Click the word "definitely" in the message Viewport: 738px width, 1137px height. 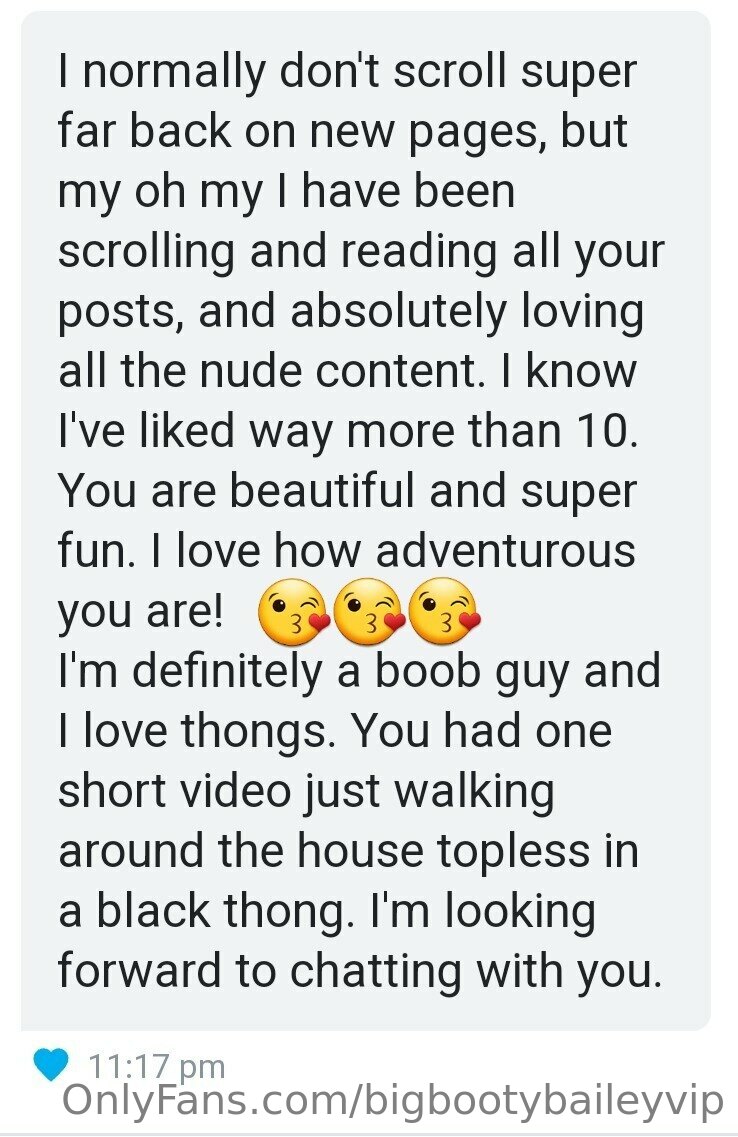pos(227,671)
